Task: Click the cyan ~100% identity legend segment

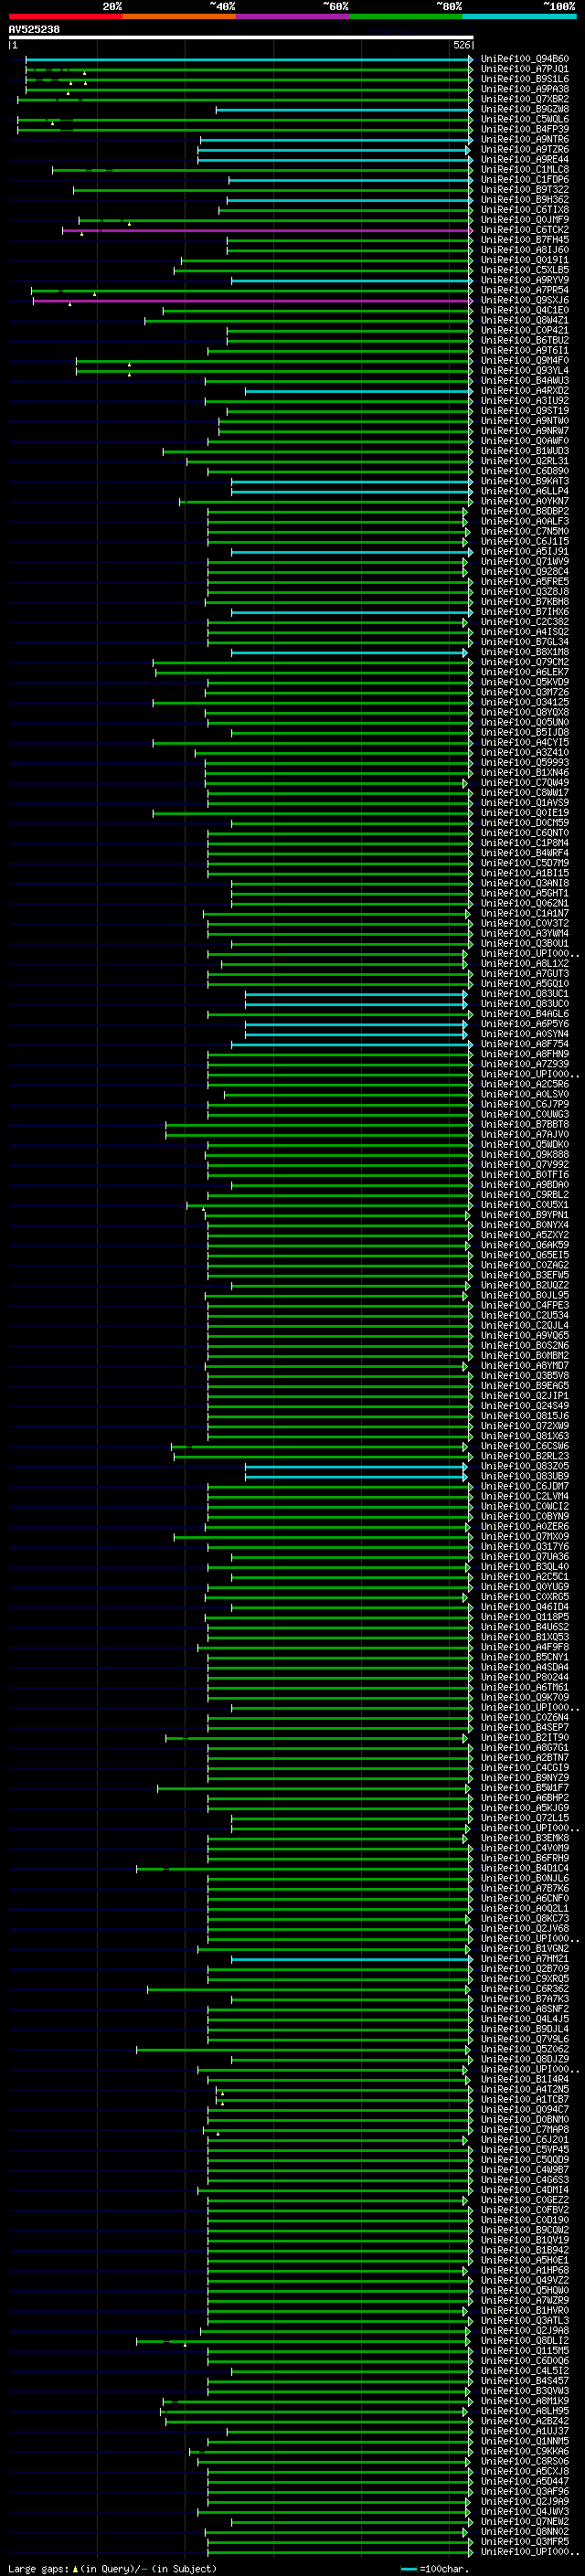Action: [519, 17]
